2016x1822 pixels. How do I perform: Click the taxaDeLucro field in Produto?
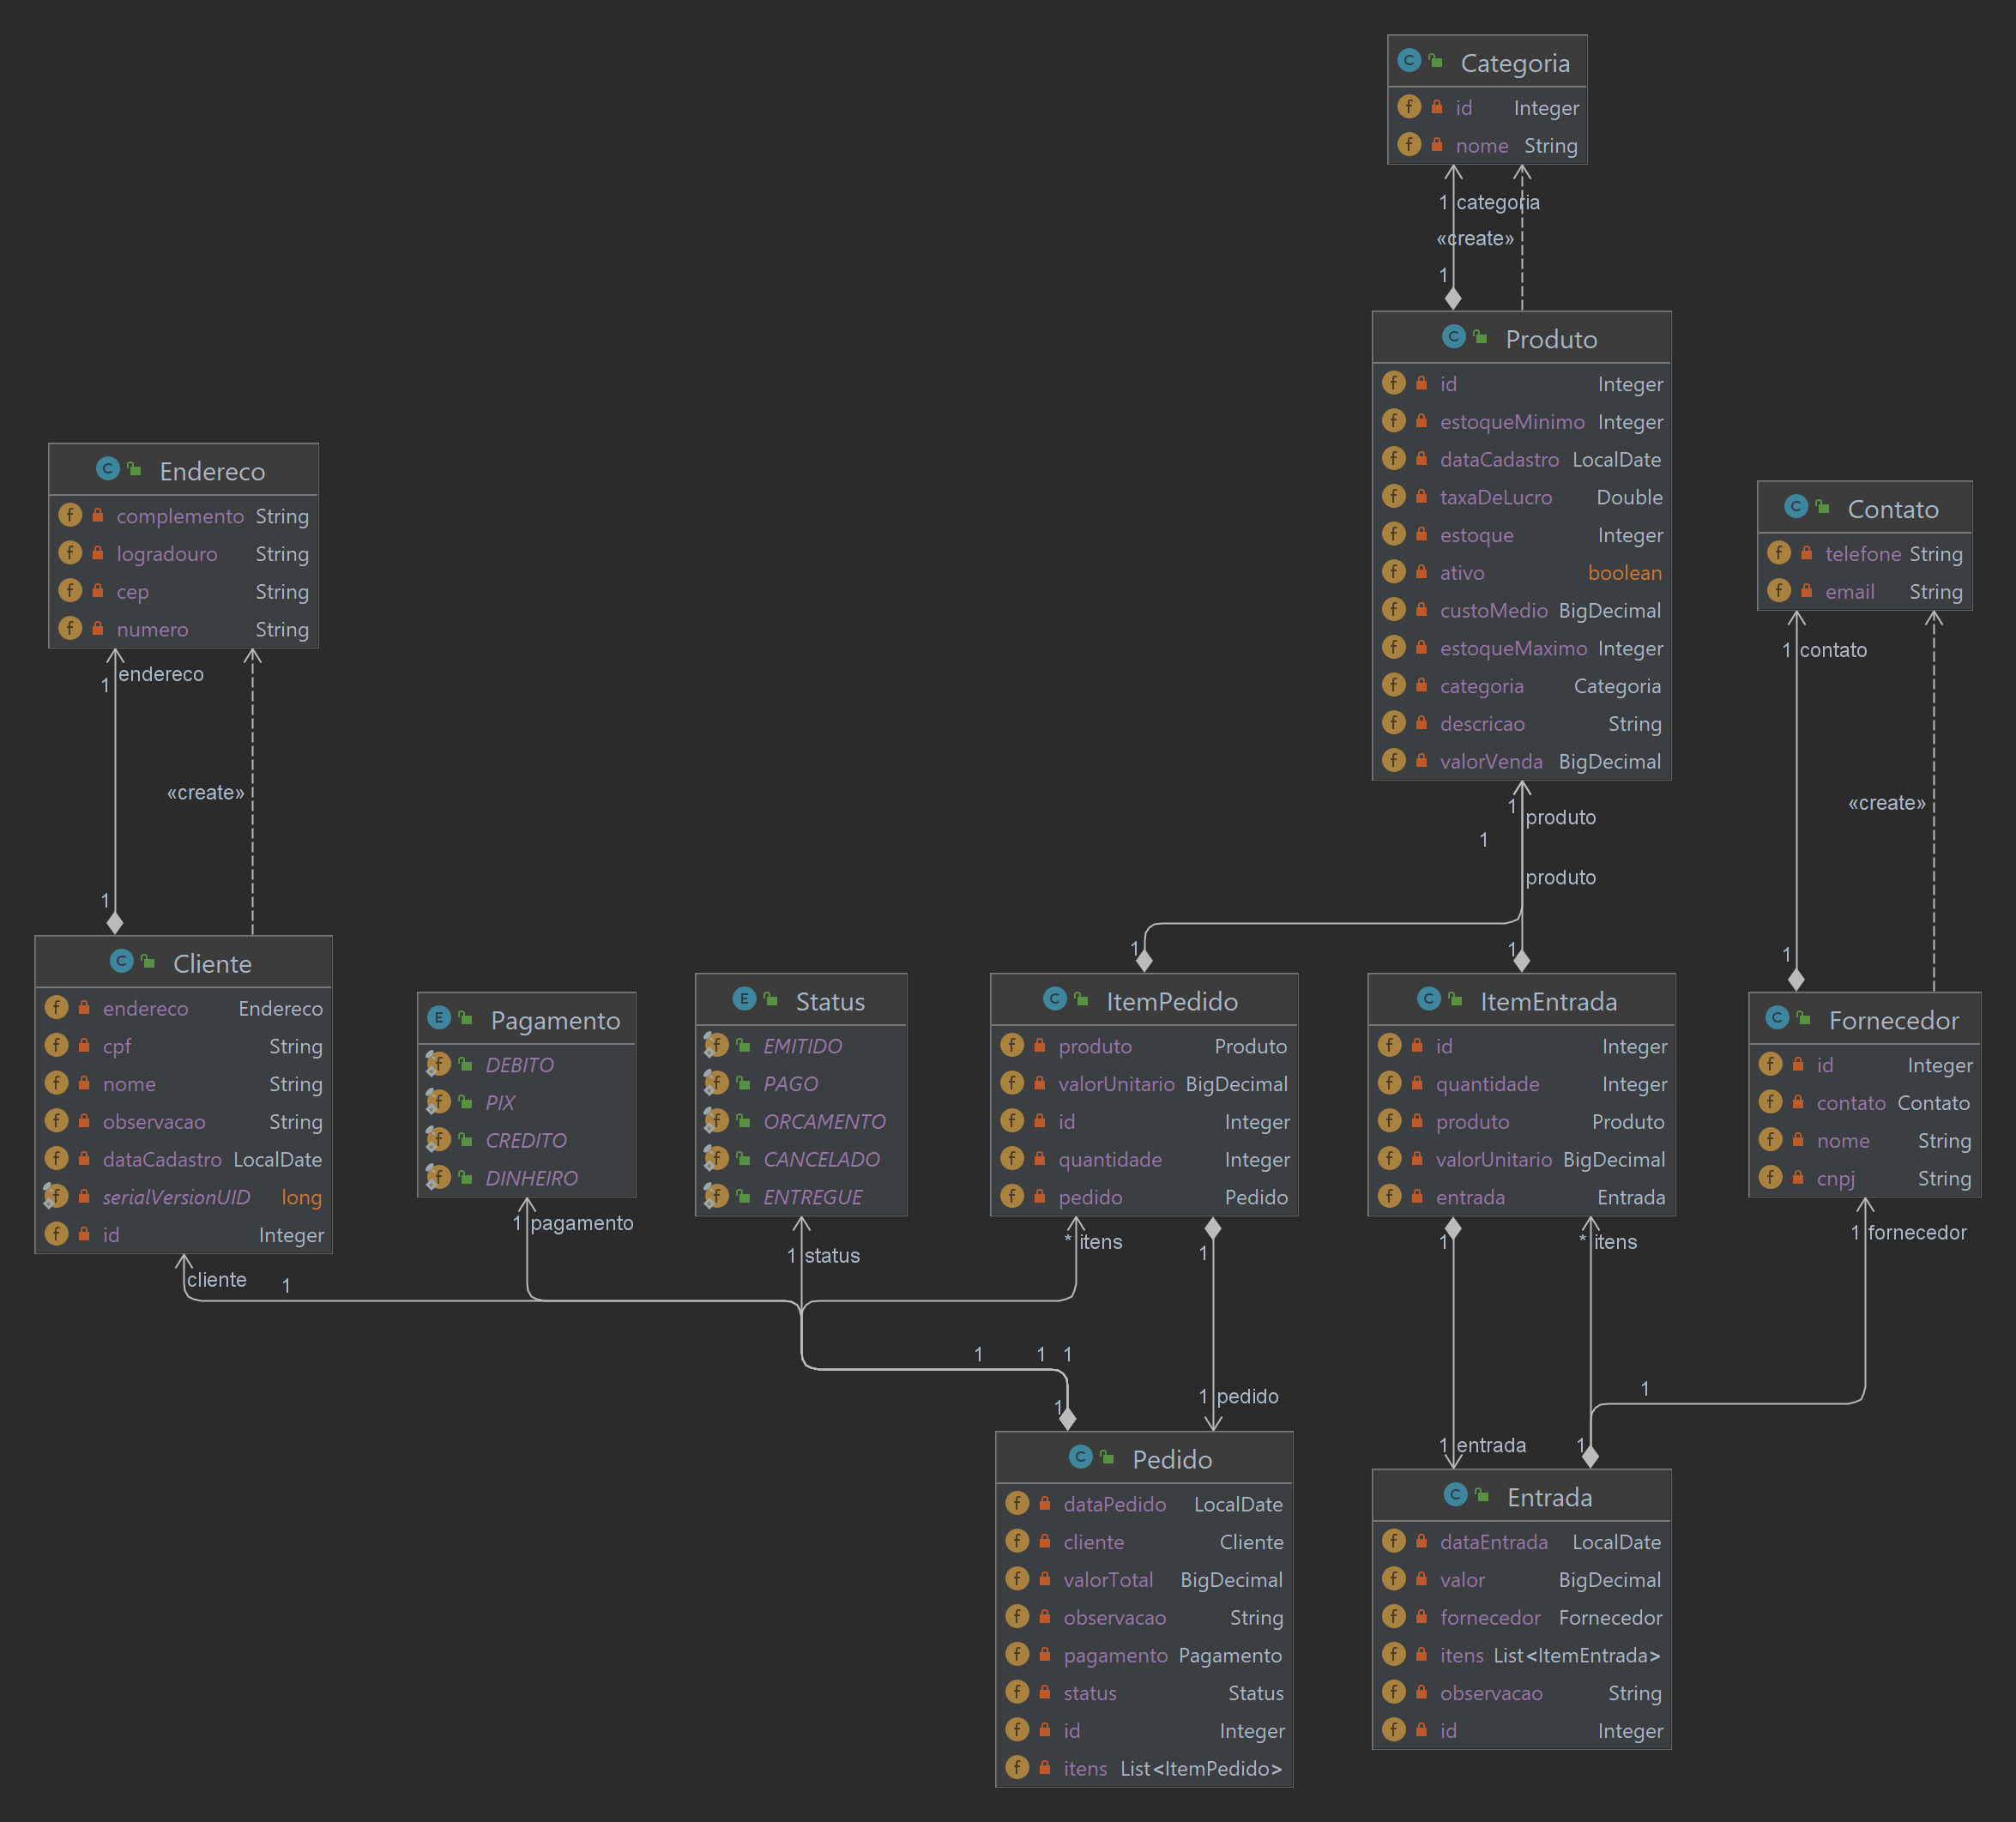click(1495, 497)
